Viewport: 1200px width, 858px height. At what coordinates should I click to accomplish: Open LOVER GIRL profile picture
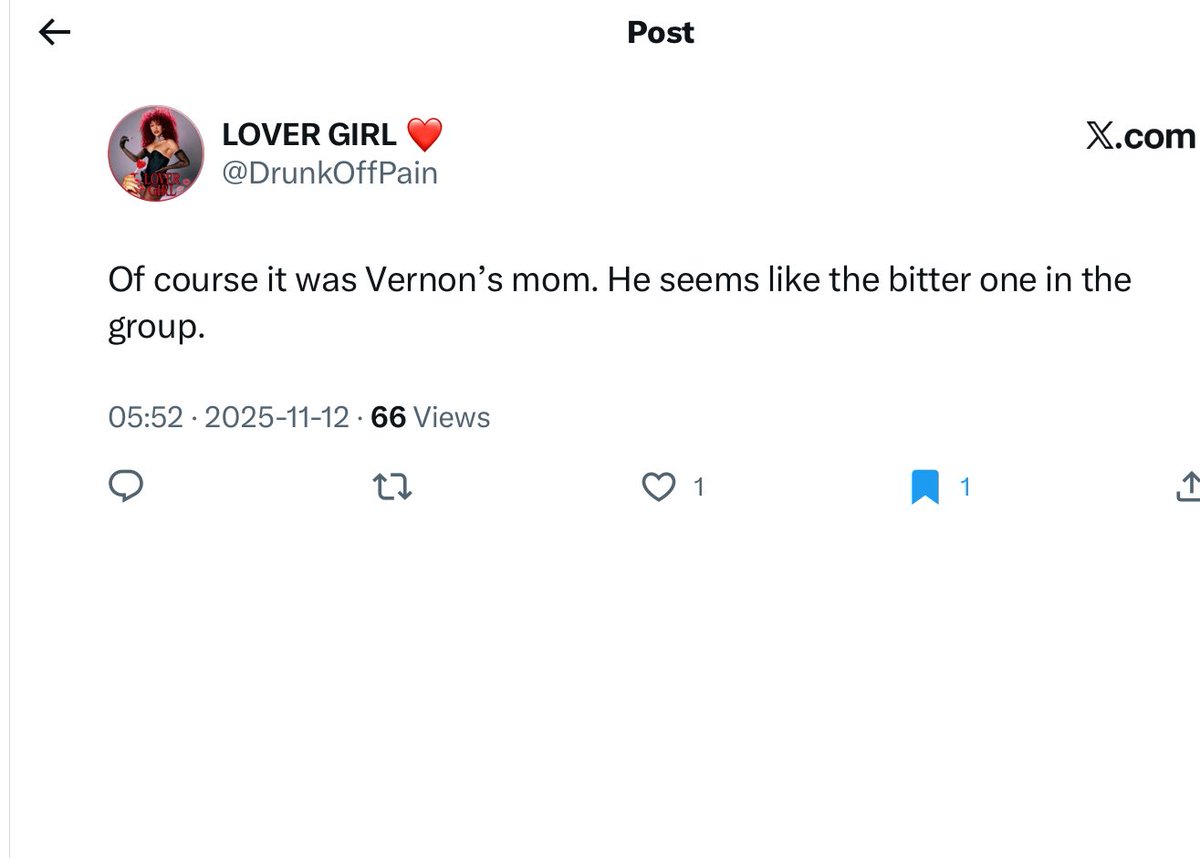pyautogui.click(x=149, y=154)
